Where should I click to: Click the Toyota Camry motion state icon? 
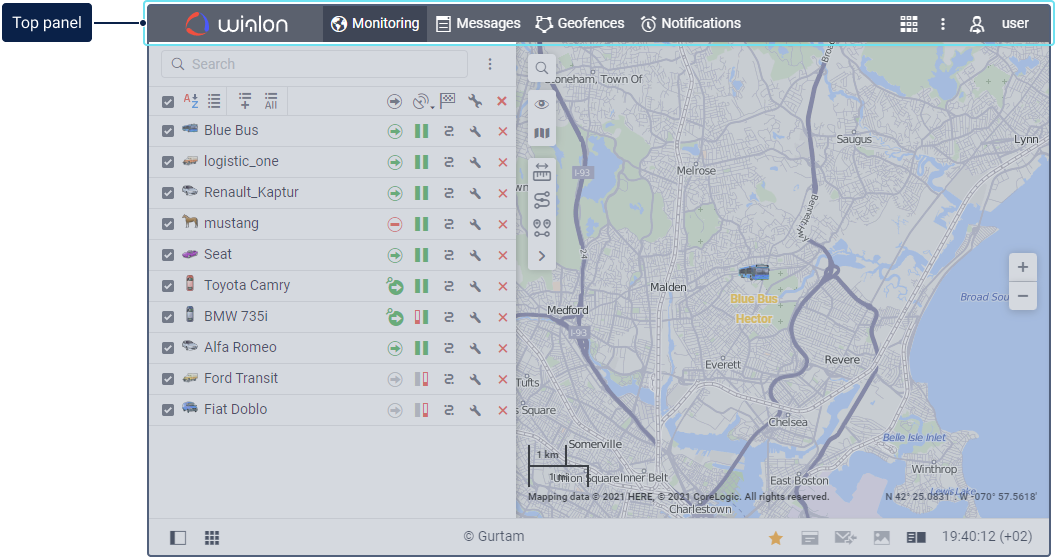(395, 286)
